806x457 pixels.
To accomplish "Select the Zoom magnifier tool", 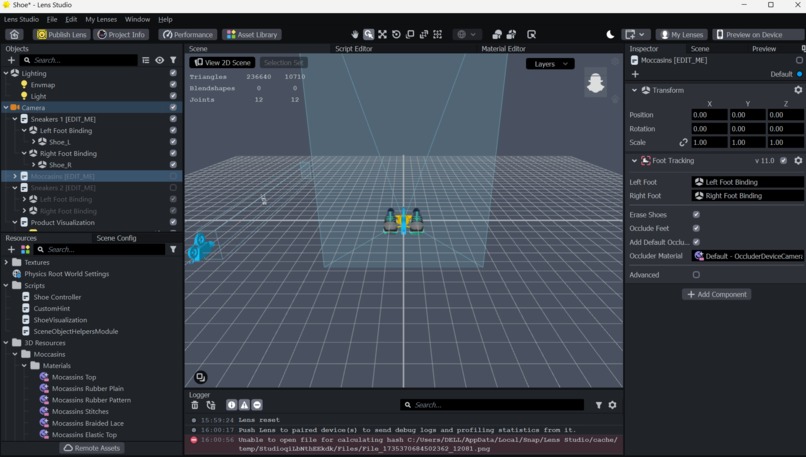I will 369,34.
